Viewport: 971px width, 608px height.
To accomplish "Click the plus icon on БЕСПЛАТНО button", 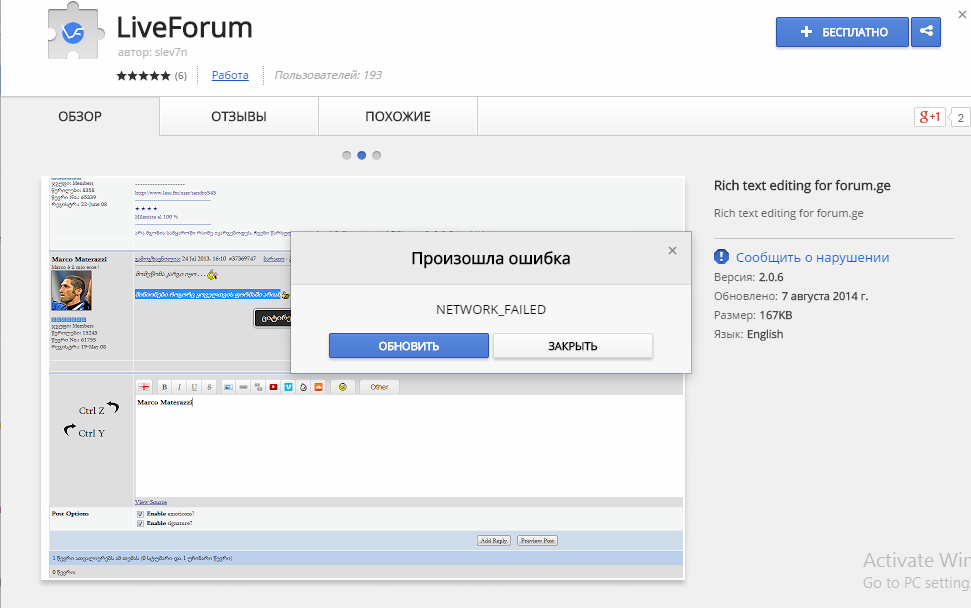I will click(807, 32).
